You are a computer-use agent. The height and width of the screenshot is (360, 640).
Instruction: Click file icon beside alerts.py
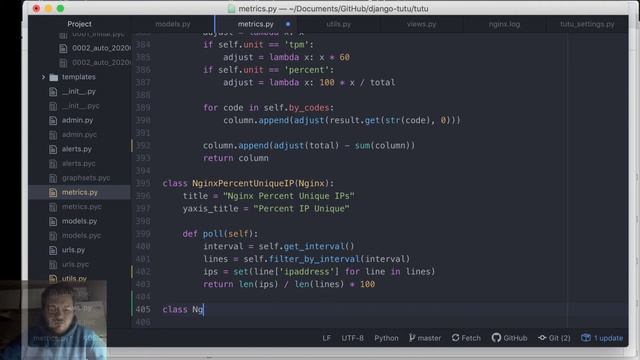tap(53, 149)
